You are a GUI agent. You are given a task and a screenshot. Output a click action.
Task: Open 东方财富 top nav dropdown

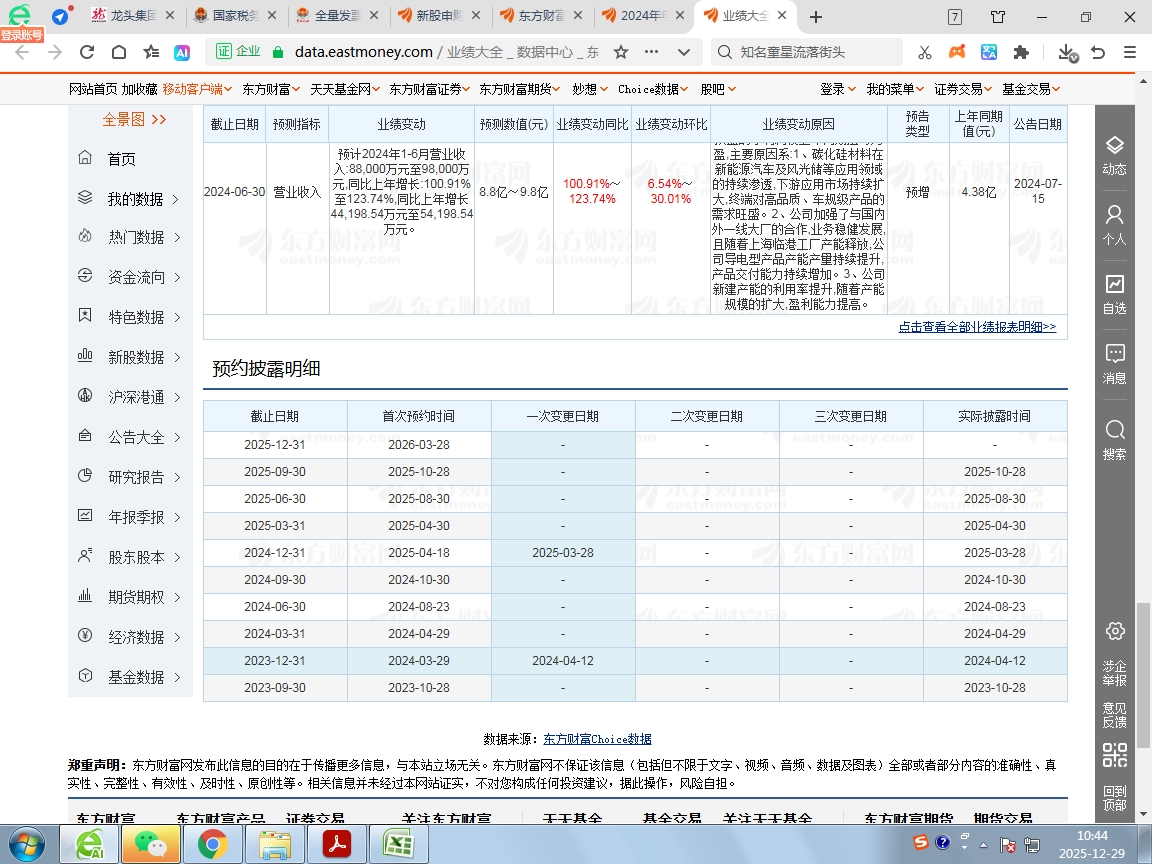pyautogui.click(x=271, y=89)
